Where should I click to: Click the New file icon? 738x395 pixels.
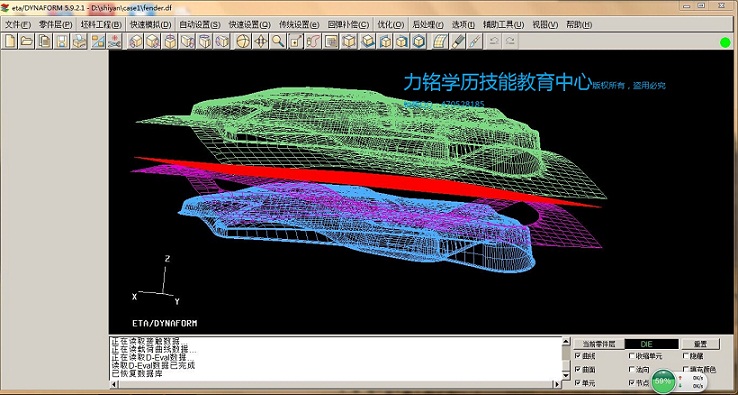(10, 41)
